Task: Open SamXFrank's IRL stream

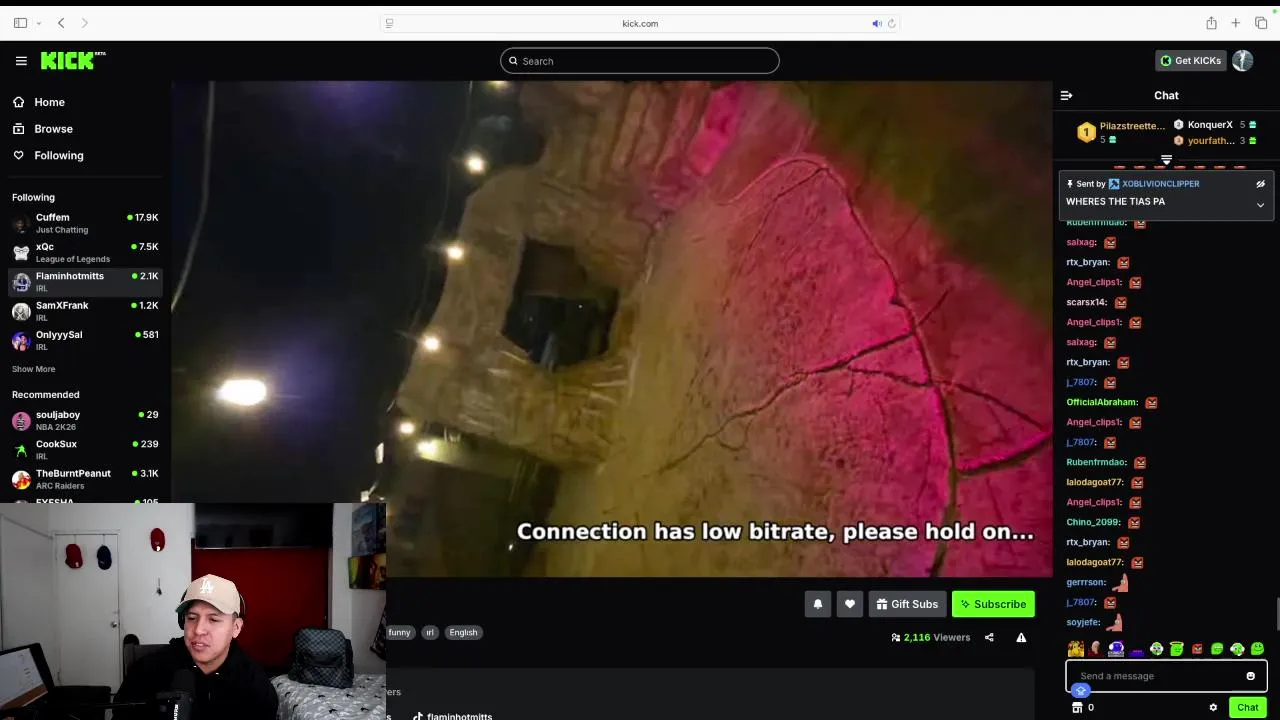Action: (85, 311)
